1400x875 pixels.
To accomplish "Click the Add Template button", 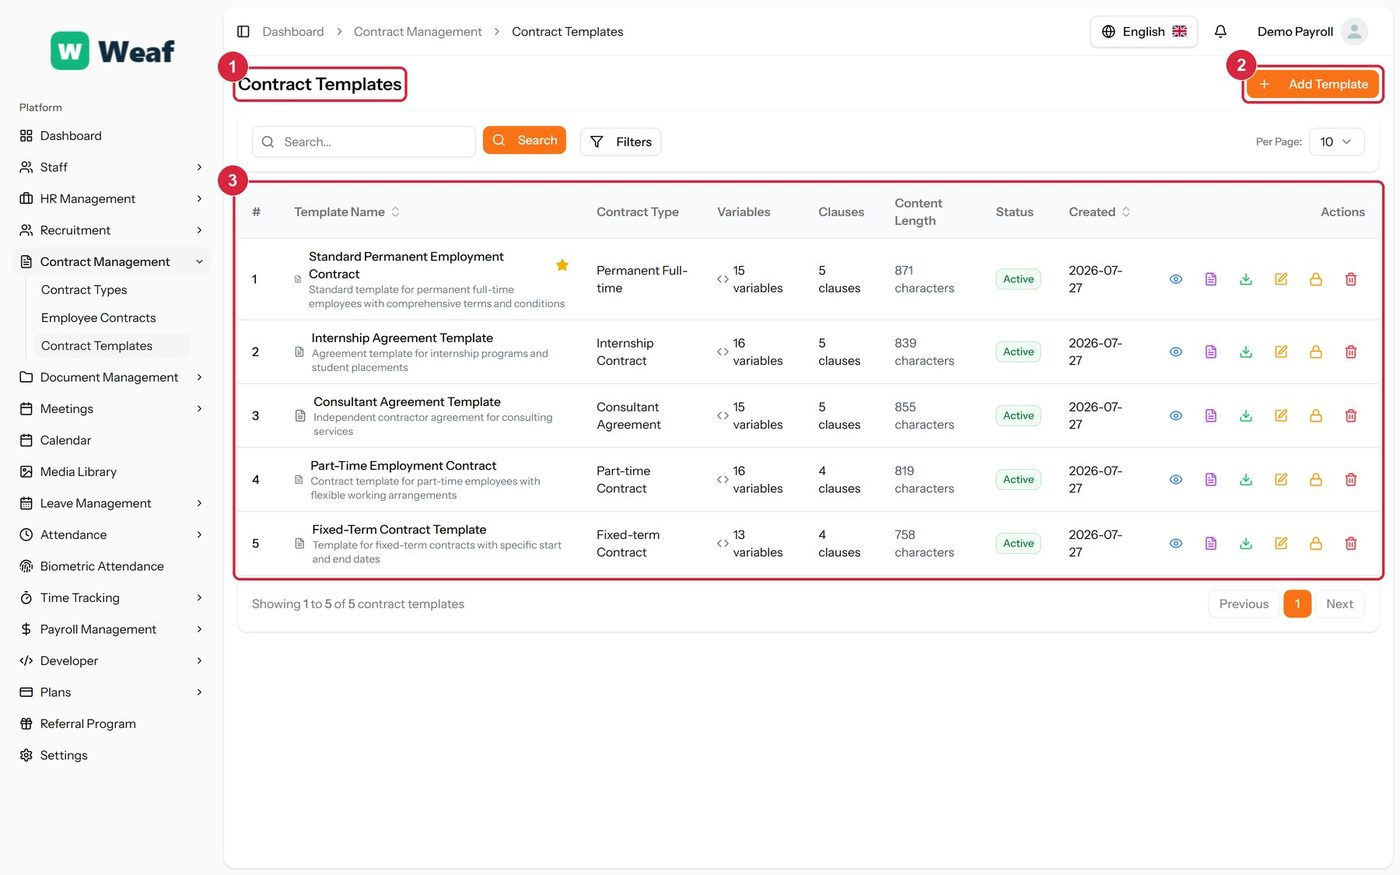I will 1313,84.
